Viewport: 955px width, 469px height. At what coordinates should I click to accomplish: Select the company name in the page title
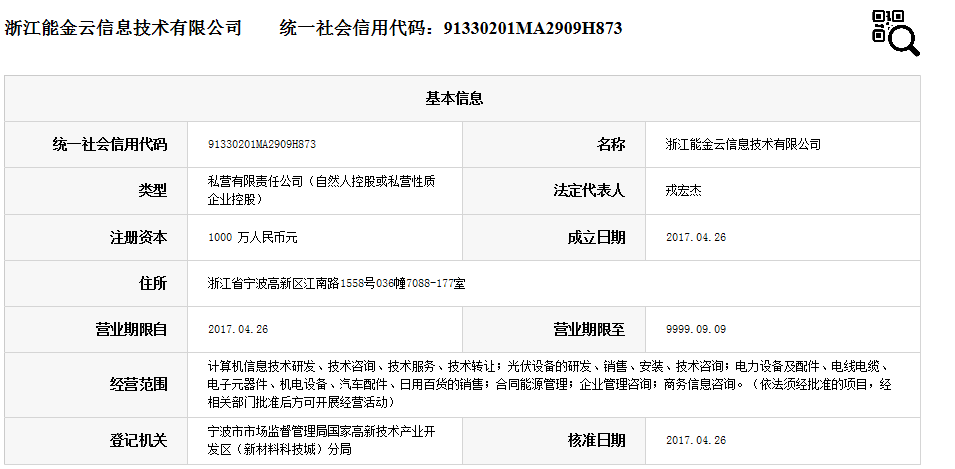(x=123, y=28)
